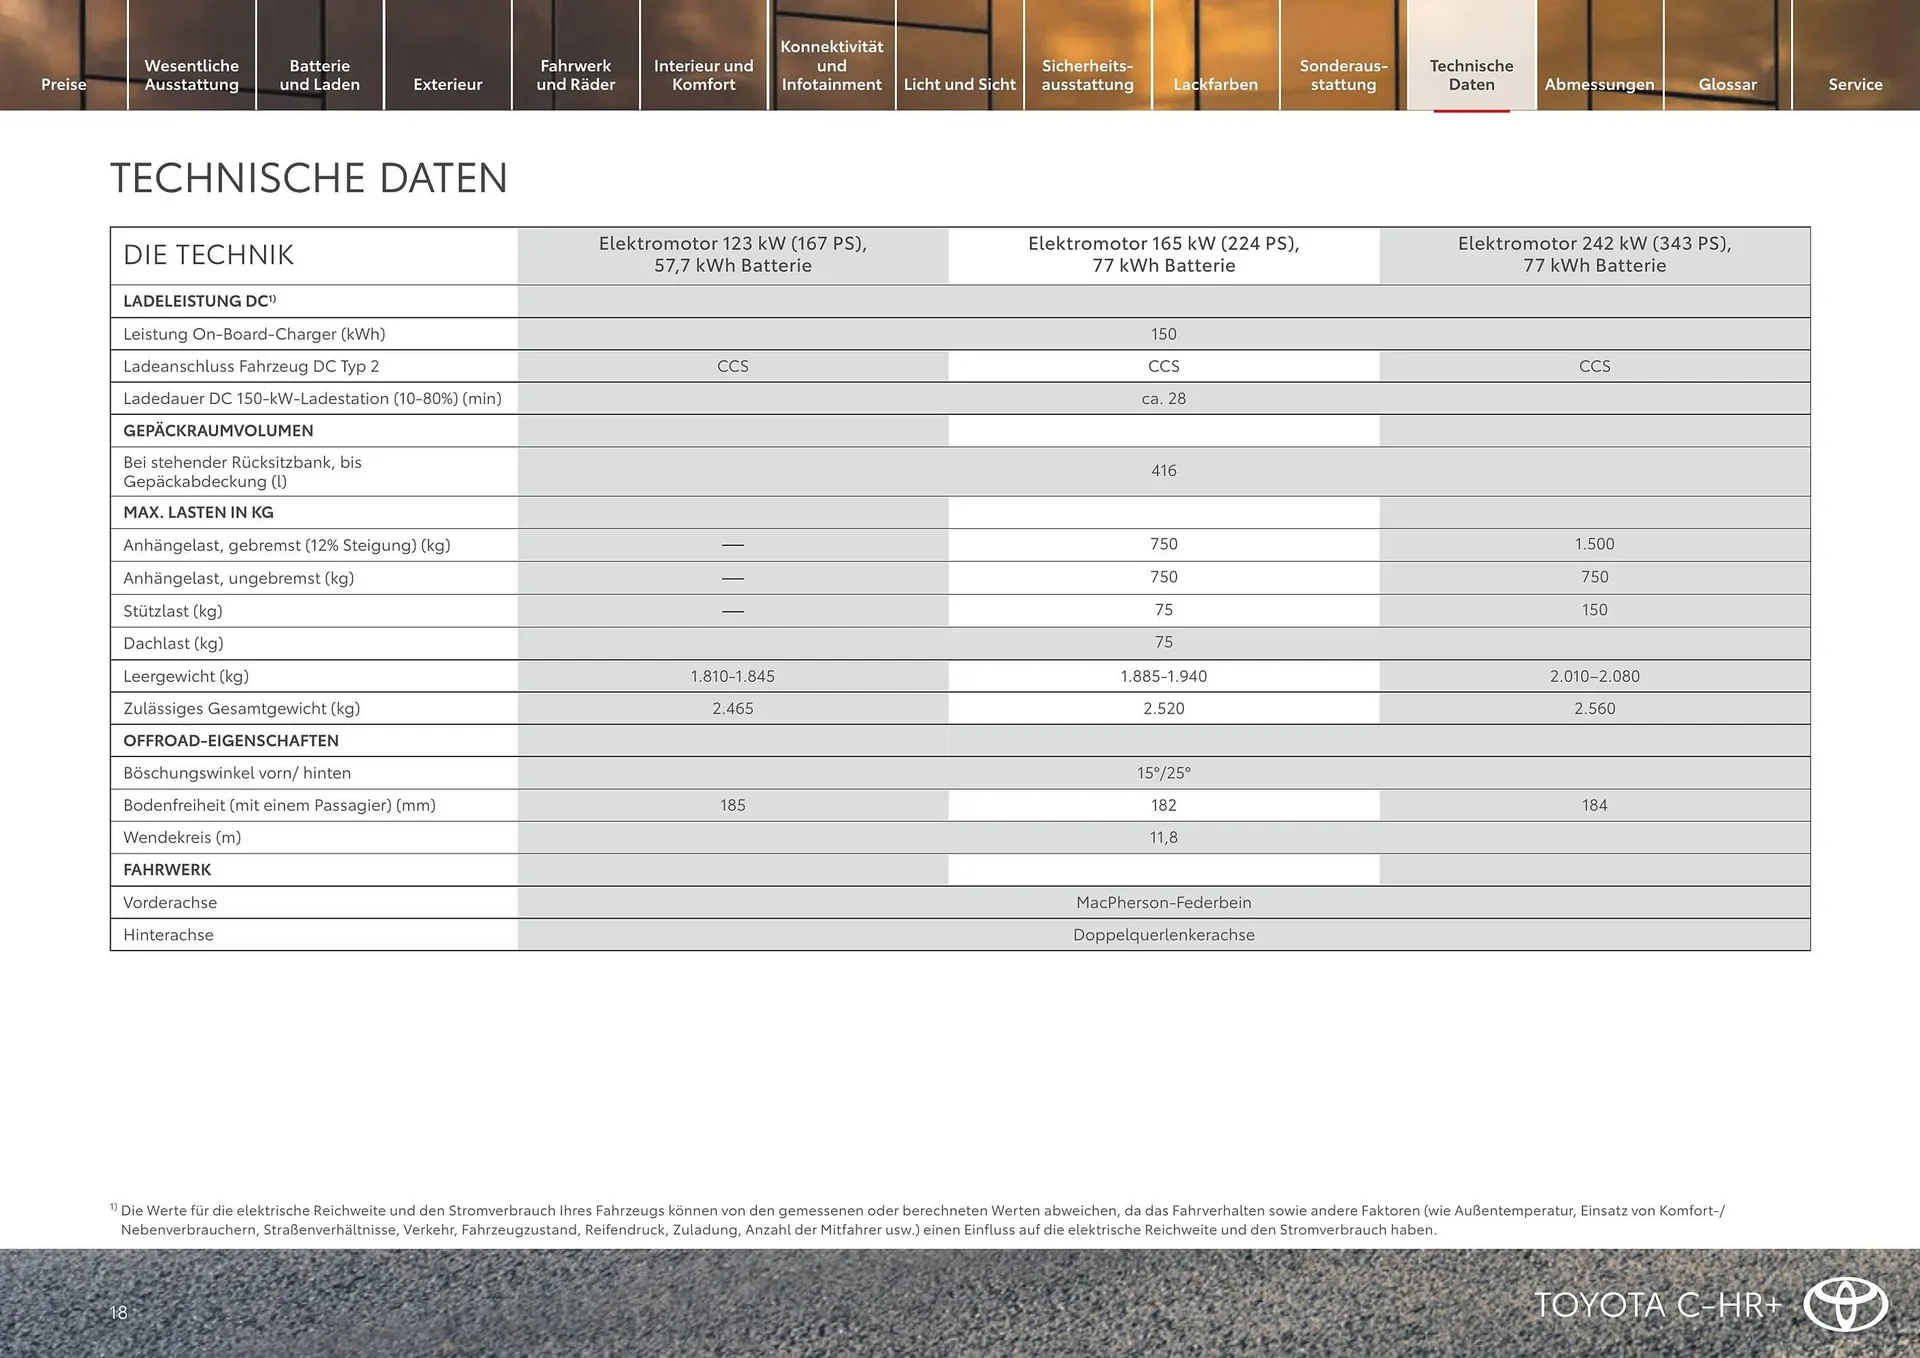Image resolution: width=1920 pixels, height=1358 pixels.
Task: Navigate to Licht und Sicht
Action: 959,84
